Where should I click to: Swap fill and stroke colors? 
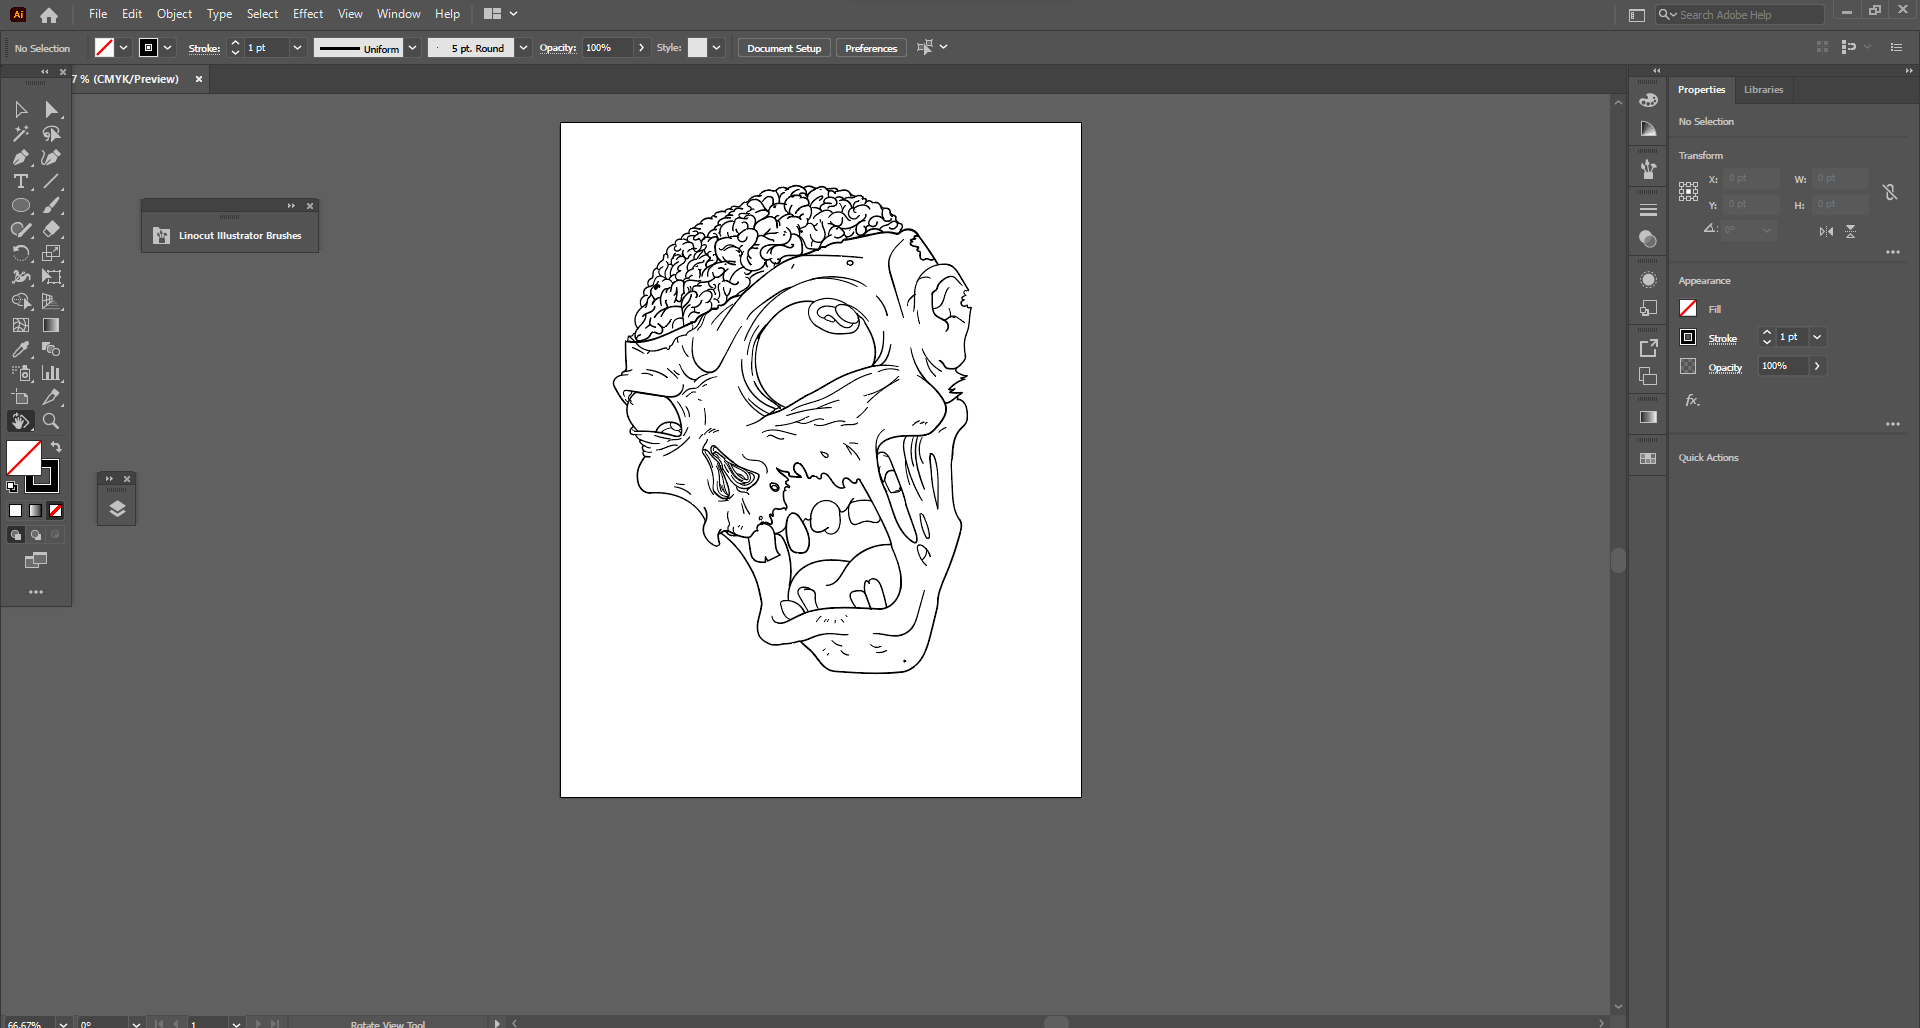click(x=57, y=447)
